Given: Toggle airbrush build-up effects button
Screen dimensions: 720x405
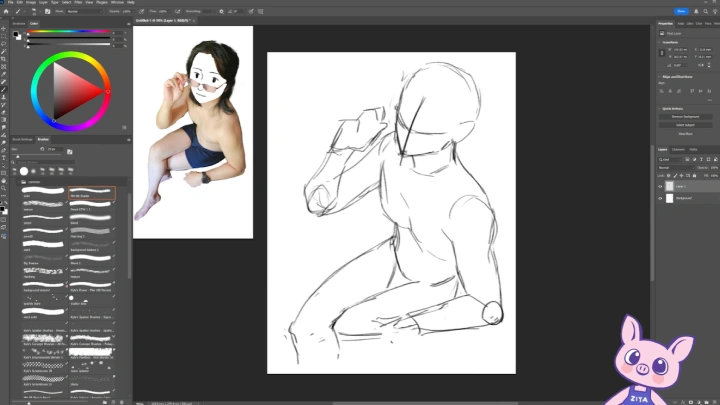Looking at the screenshot, I should click(177, 11).
